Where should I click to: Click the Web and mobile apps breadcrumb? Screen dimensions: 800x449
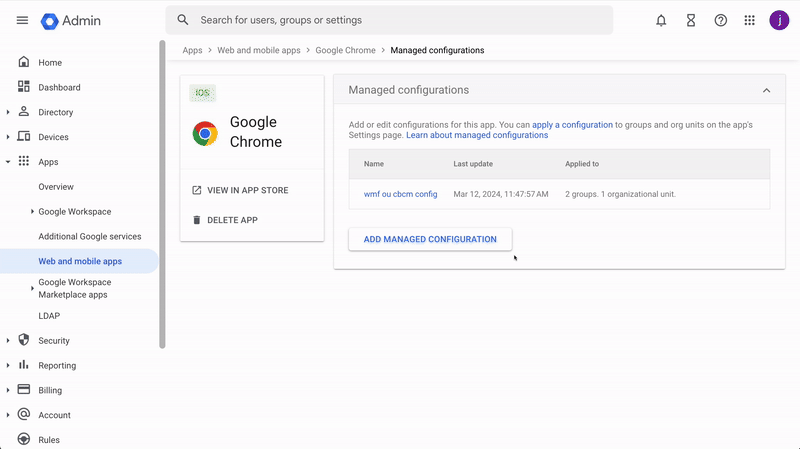[x=259, y=50]
